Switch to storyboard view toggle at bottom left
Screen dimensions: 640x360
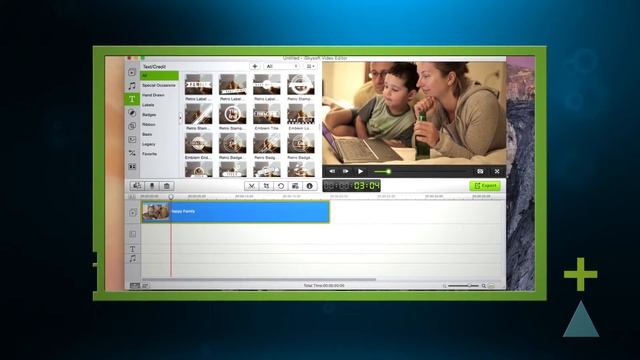coord(146,286)
